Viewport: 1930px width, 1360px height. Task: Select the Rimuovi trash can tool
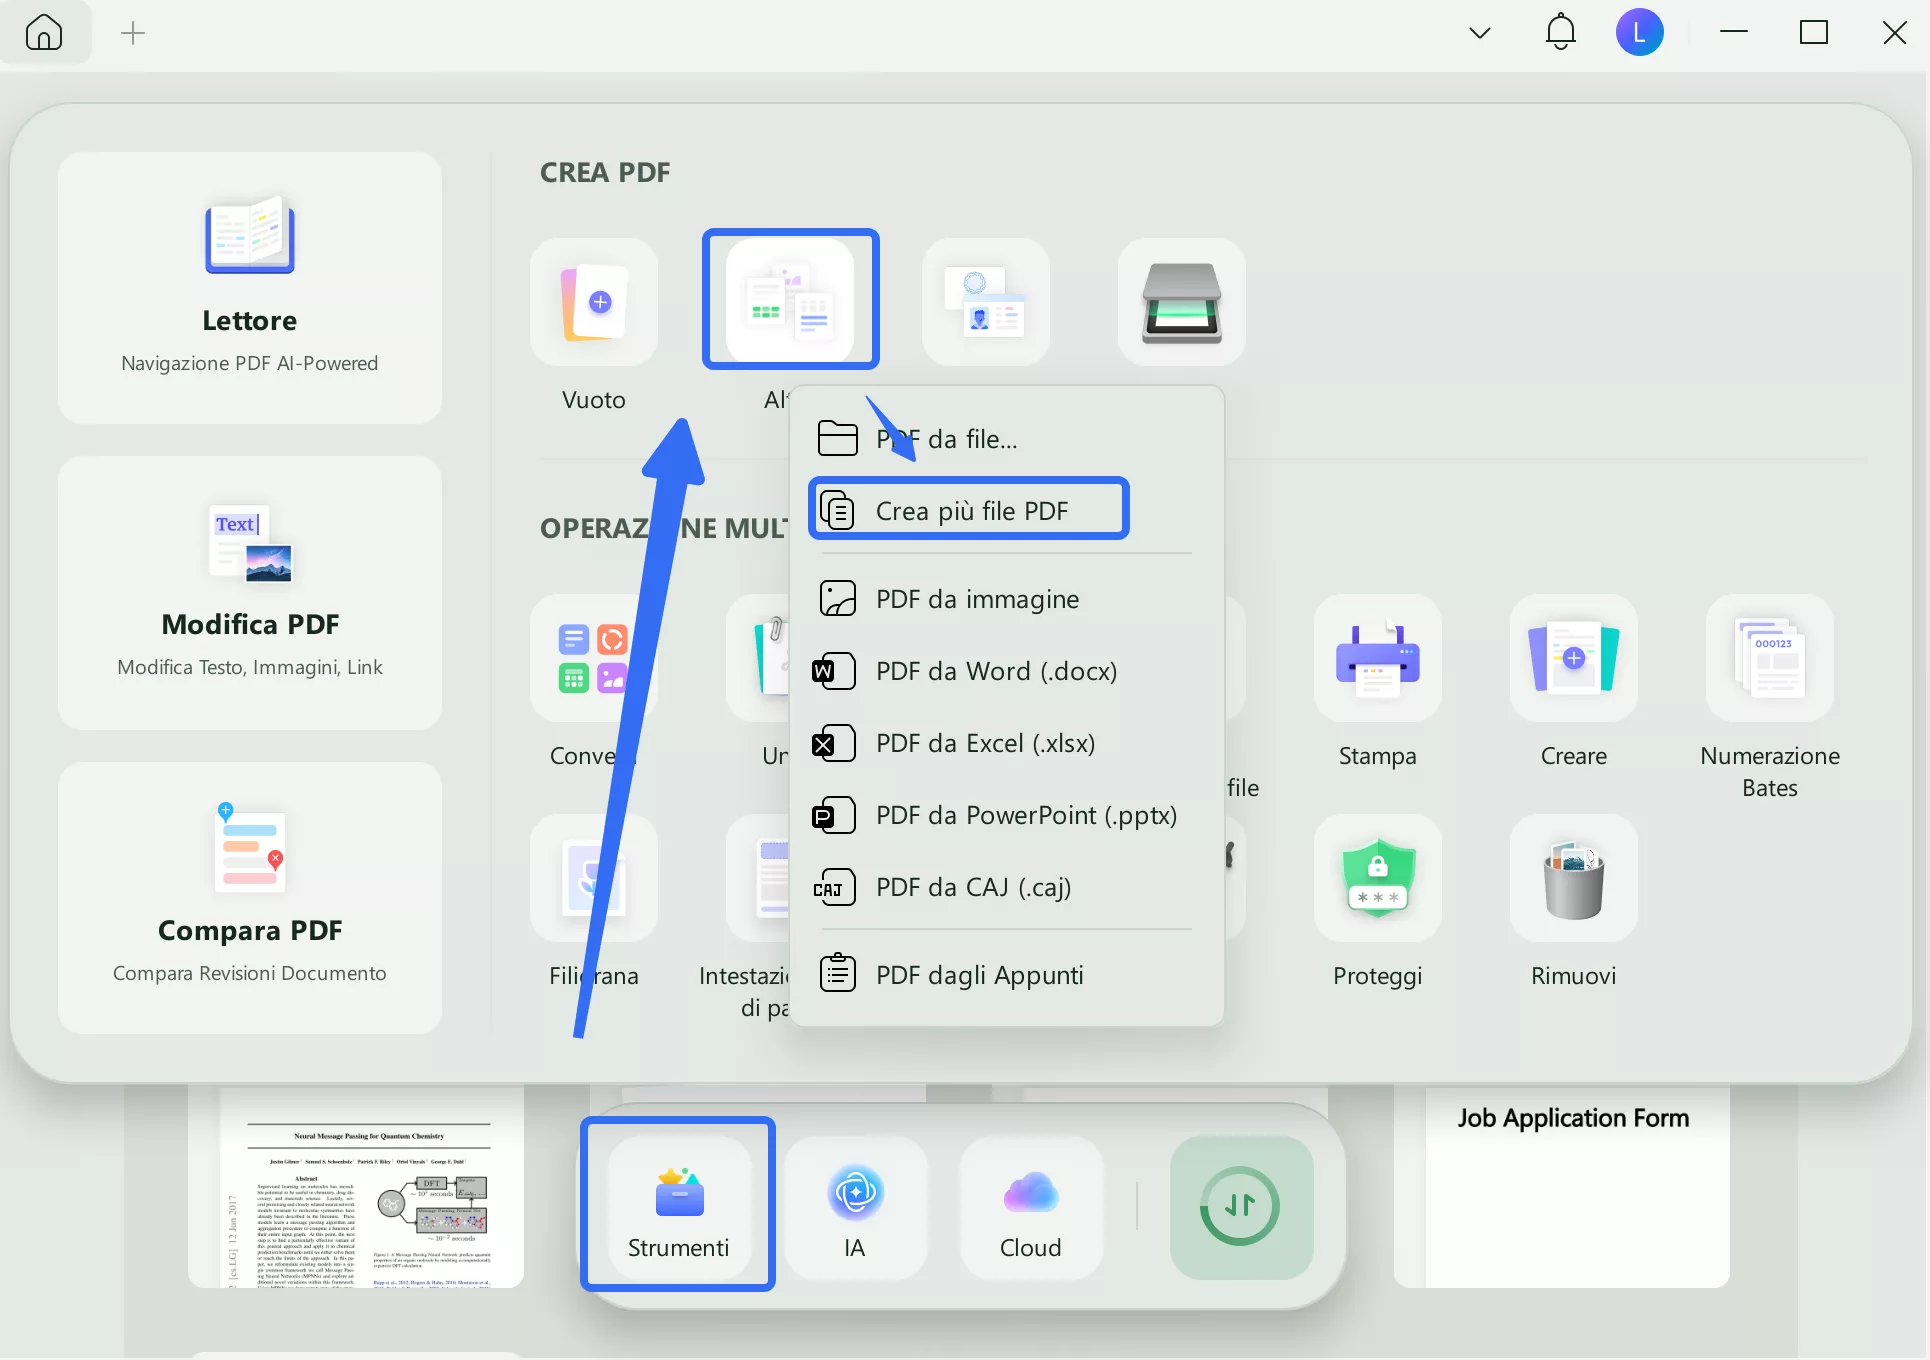tap(1573, 878)
